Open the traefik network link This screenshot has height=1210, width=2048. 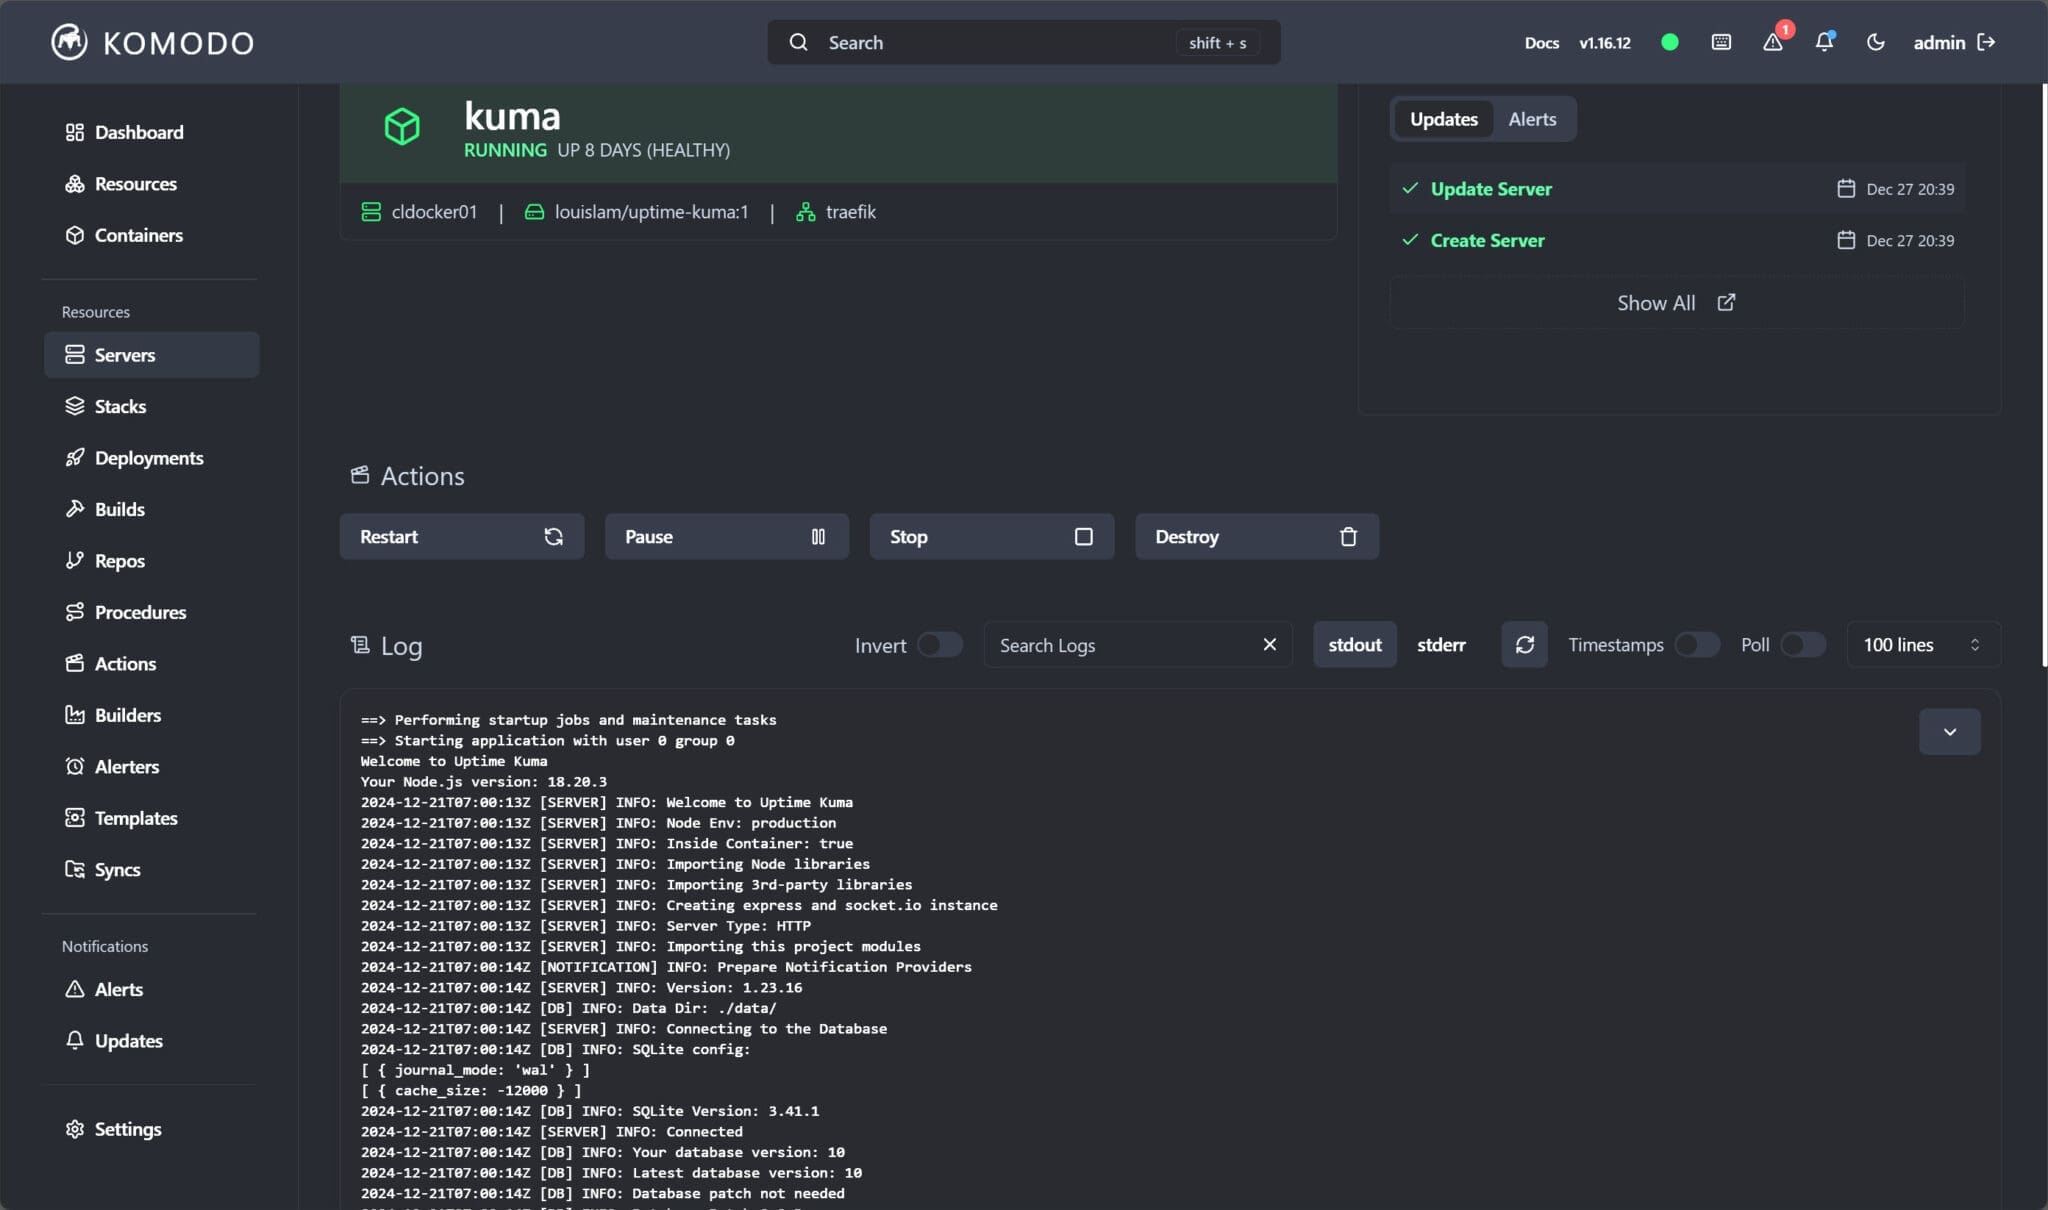pos(850,211)
